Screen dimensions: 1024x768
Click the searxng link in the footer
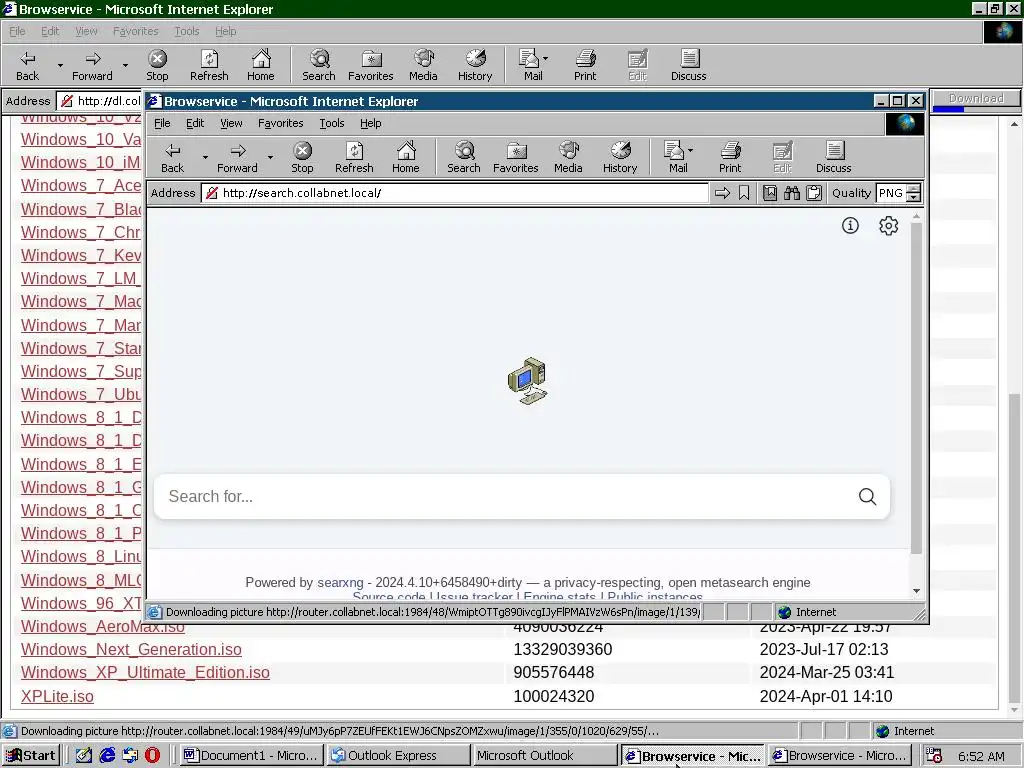(x=340, y=583)
